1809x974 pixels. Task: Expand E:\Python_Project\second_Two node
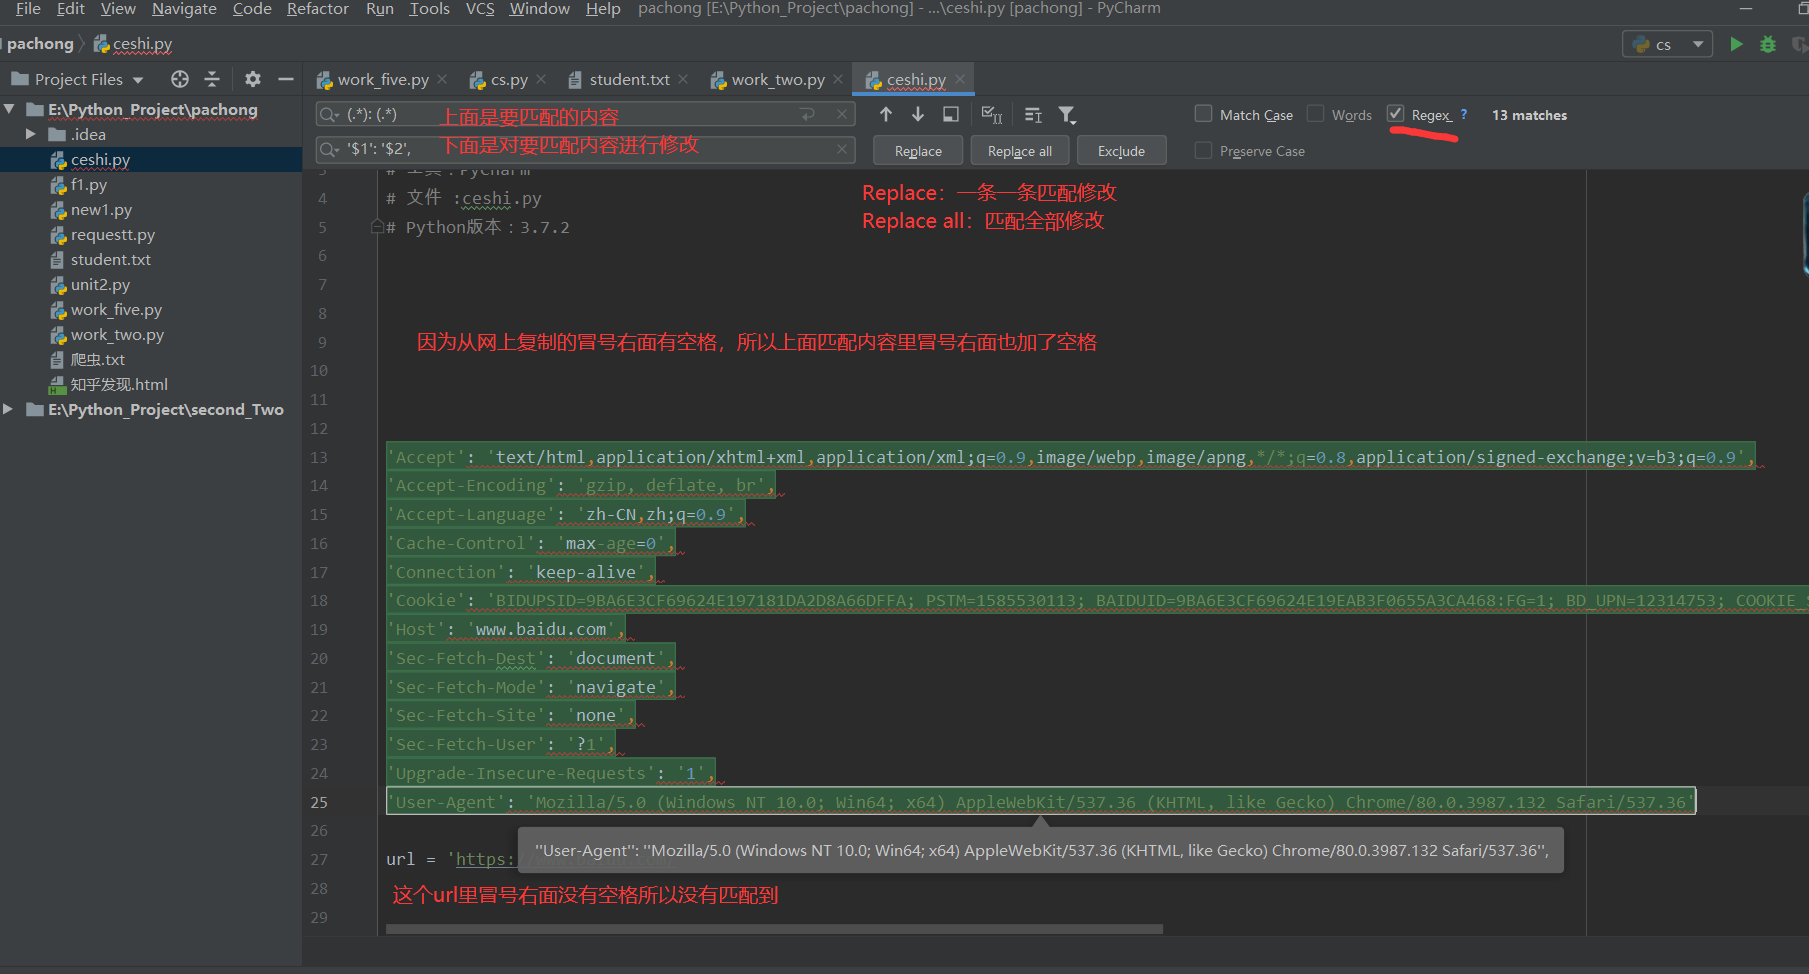9,409
